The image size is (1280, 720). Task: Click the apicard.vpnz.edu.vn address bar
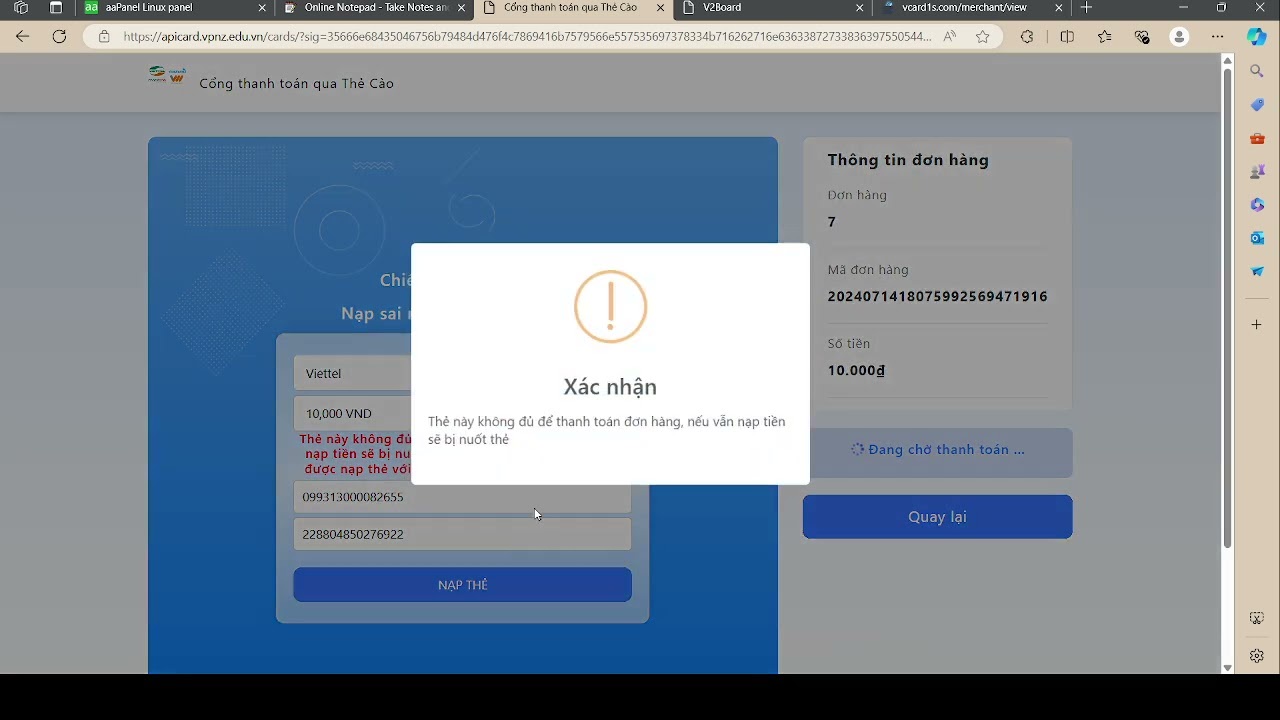527,37
